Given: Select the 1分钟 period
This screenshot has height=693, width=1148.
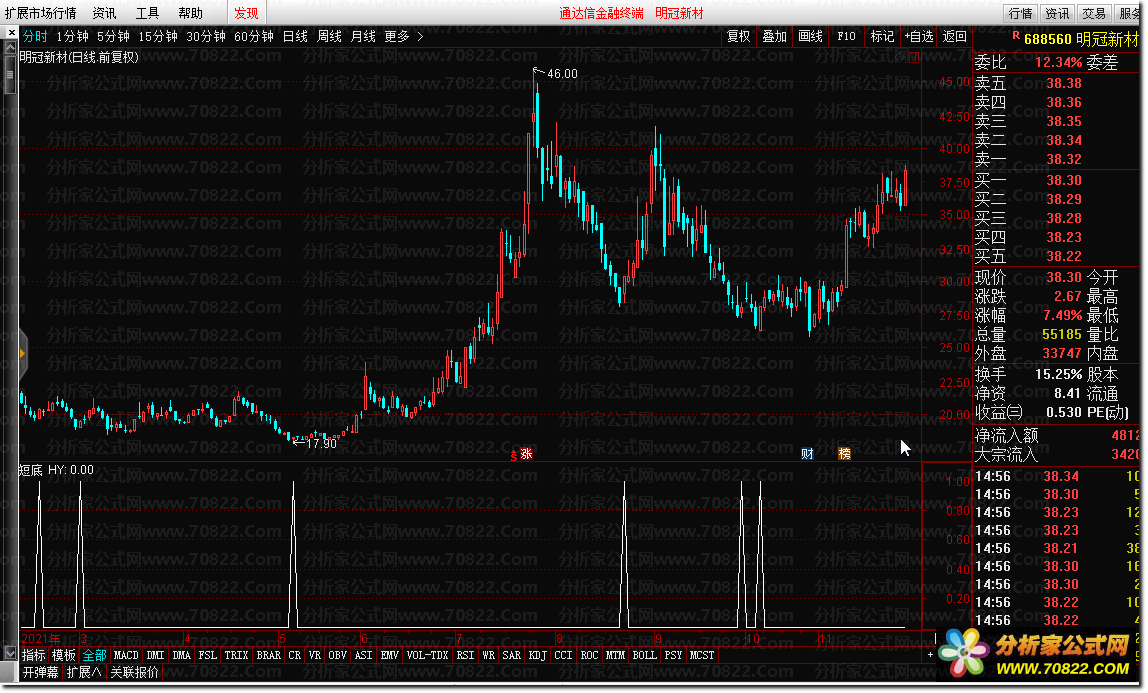Looking at the screenshot, I should point(72,37).
